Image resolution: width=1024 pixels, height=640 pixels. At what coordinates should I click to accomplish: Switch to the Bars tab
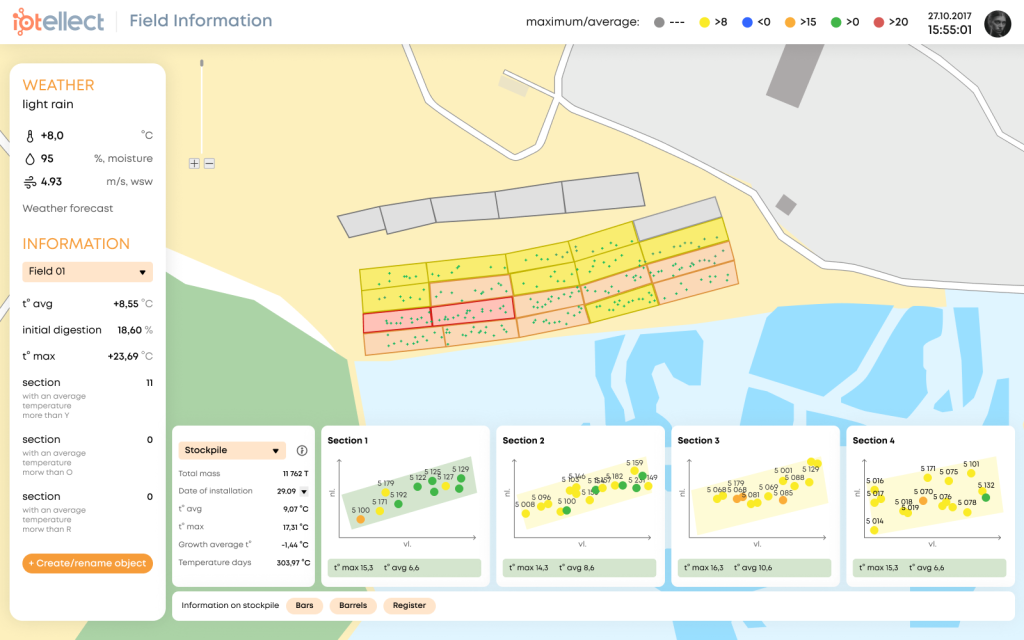(304, 605)
